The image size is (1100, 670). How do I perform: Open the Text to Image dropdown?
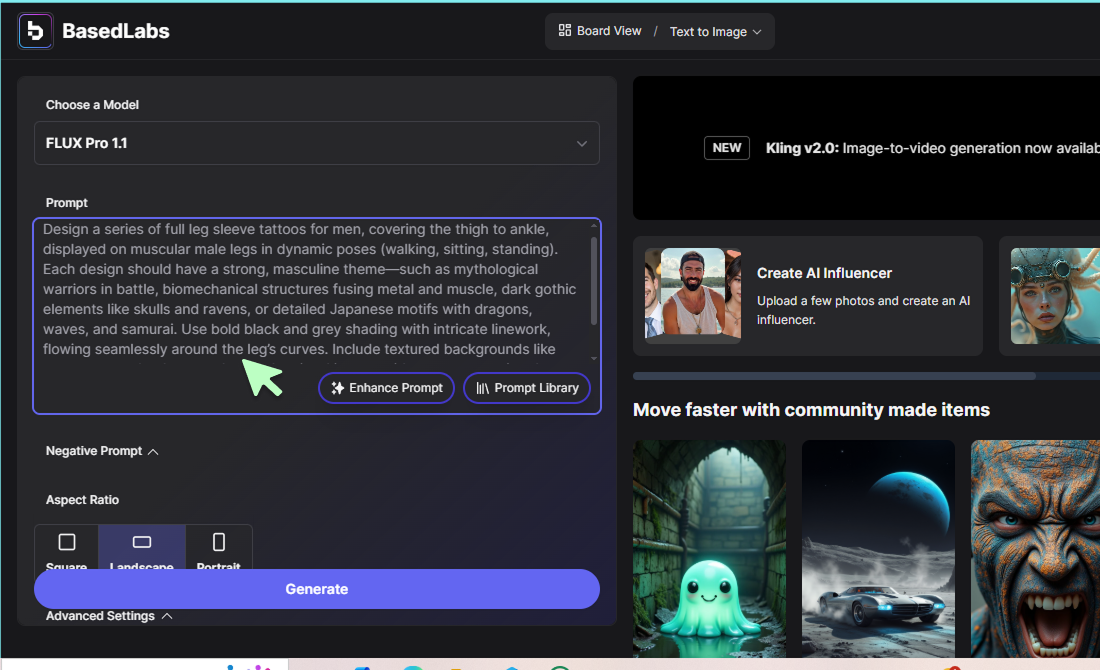coord(715,32)
